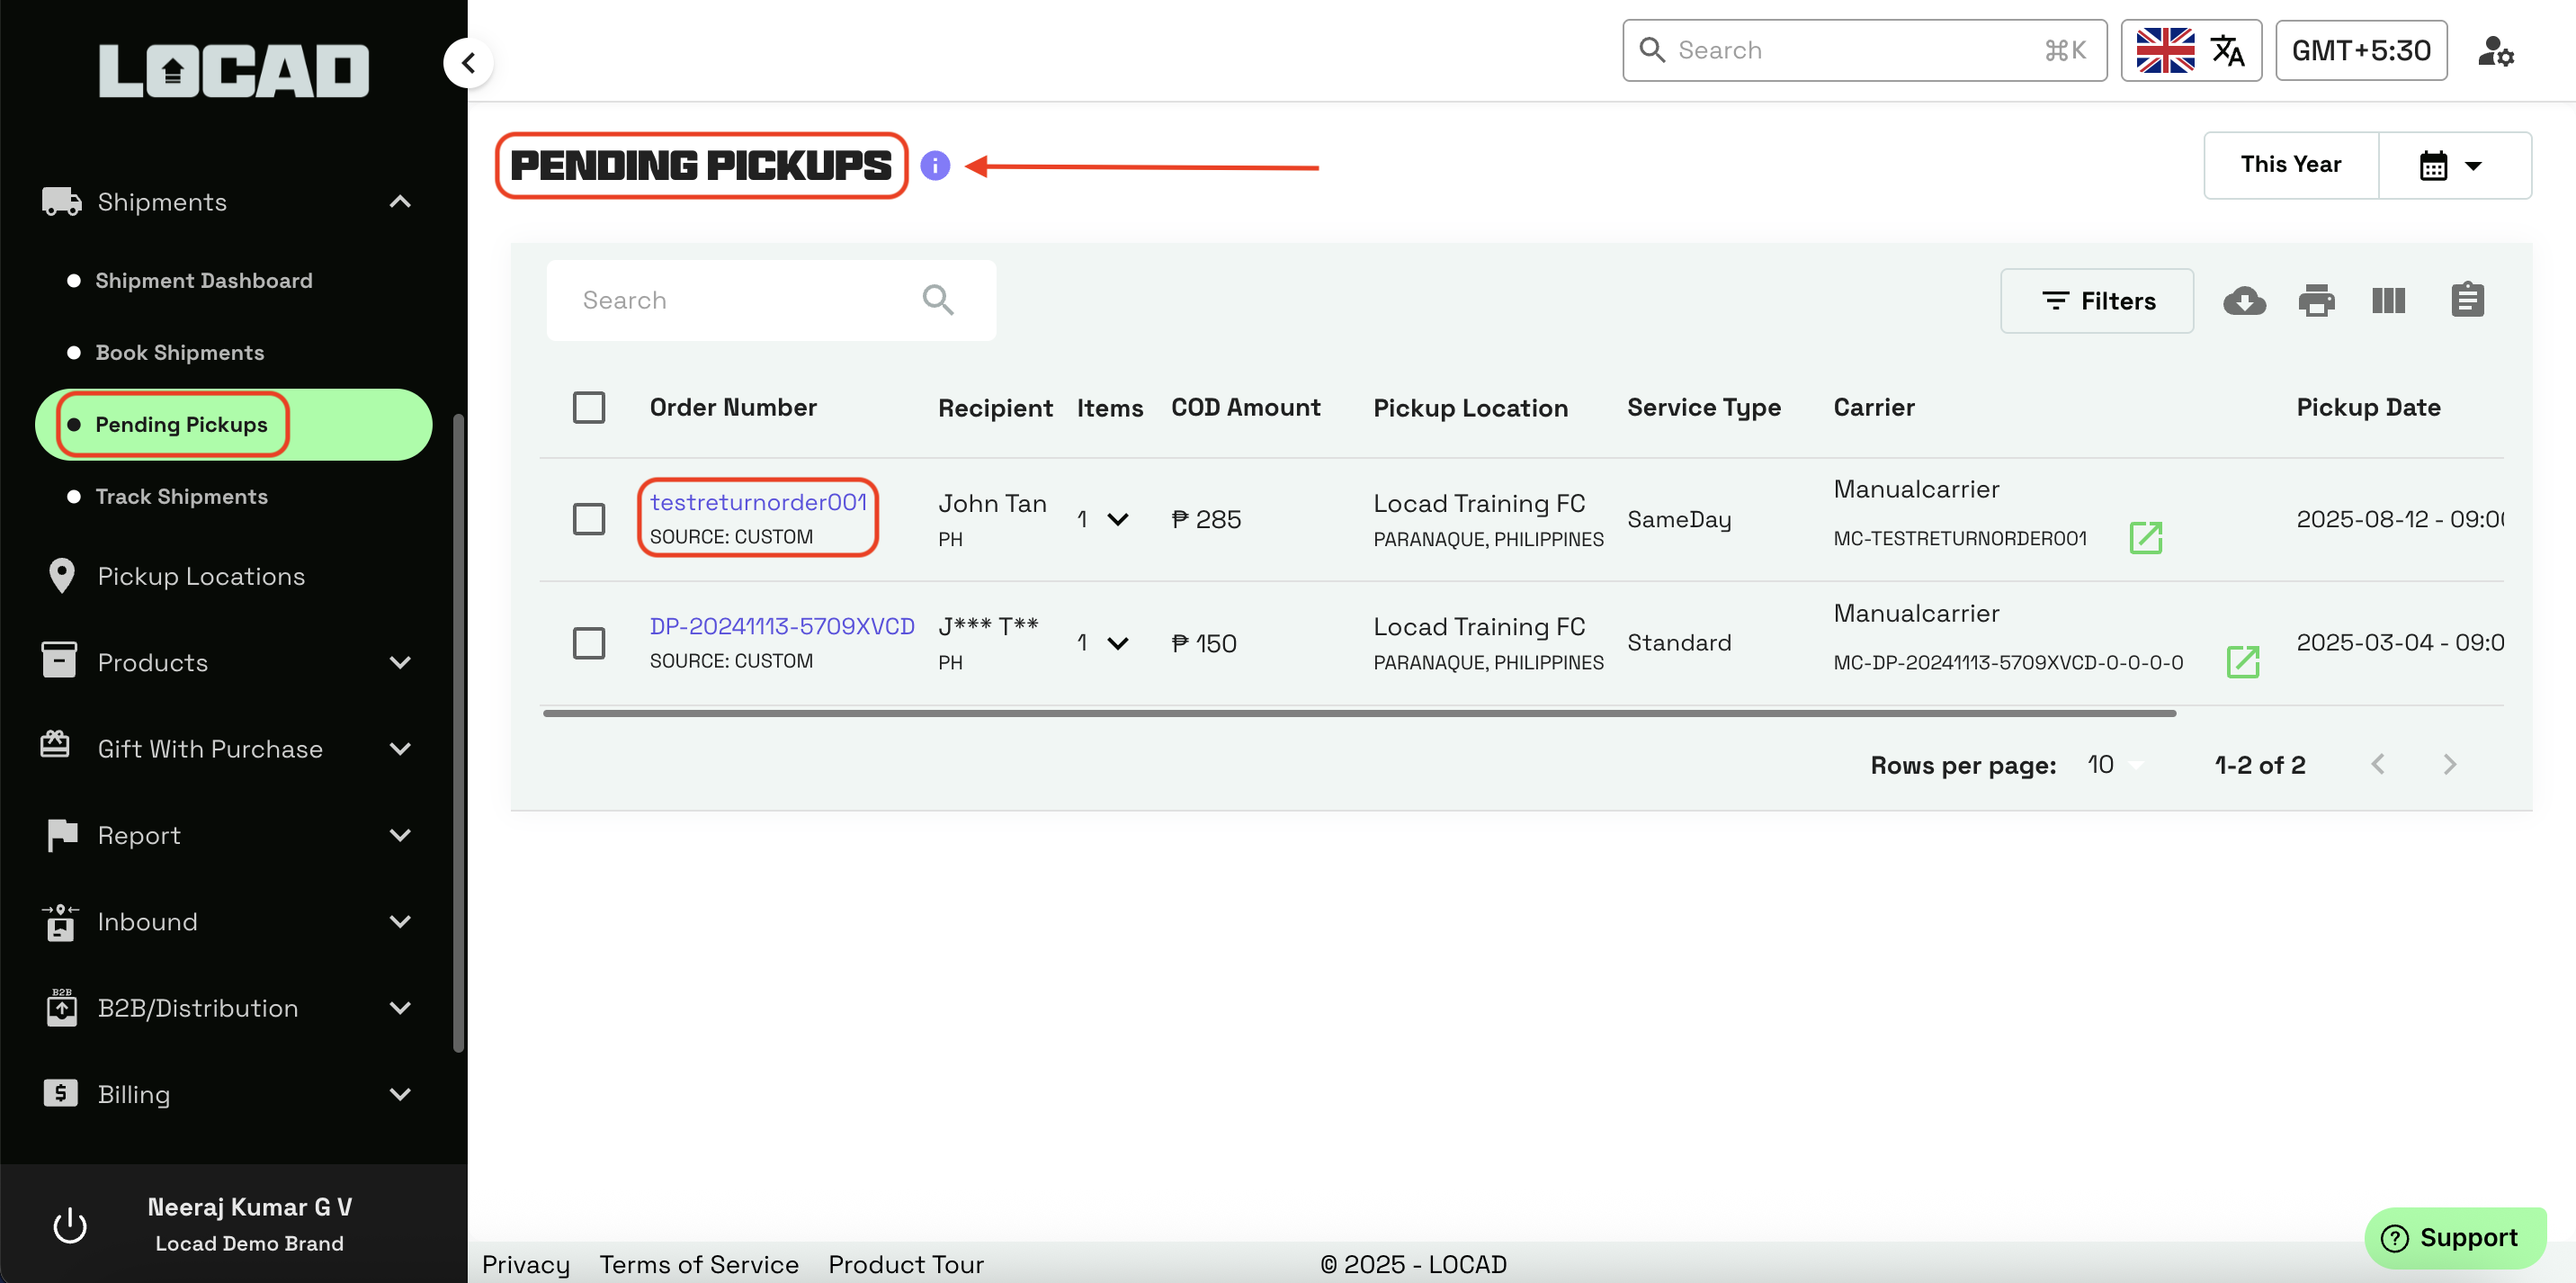Collapse sidebar with the back arrow
2576x1283 pixels.
[x=468, y=63]
